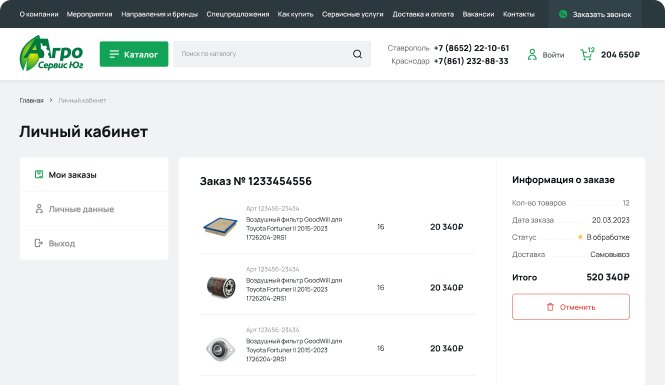Click the search magnifier icon
This screenshot has width=665, height=385.
[358, 54]
